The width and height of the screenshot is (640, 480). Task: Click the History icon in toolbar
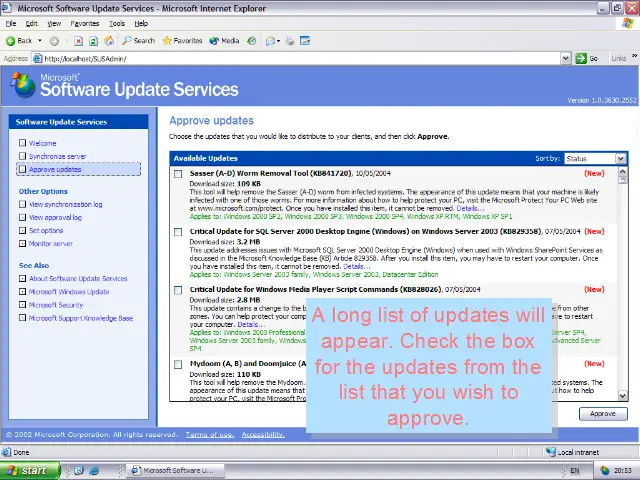point(252,41)
